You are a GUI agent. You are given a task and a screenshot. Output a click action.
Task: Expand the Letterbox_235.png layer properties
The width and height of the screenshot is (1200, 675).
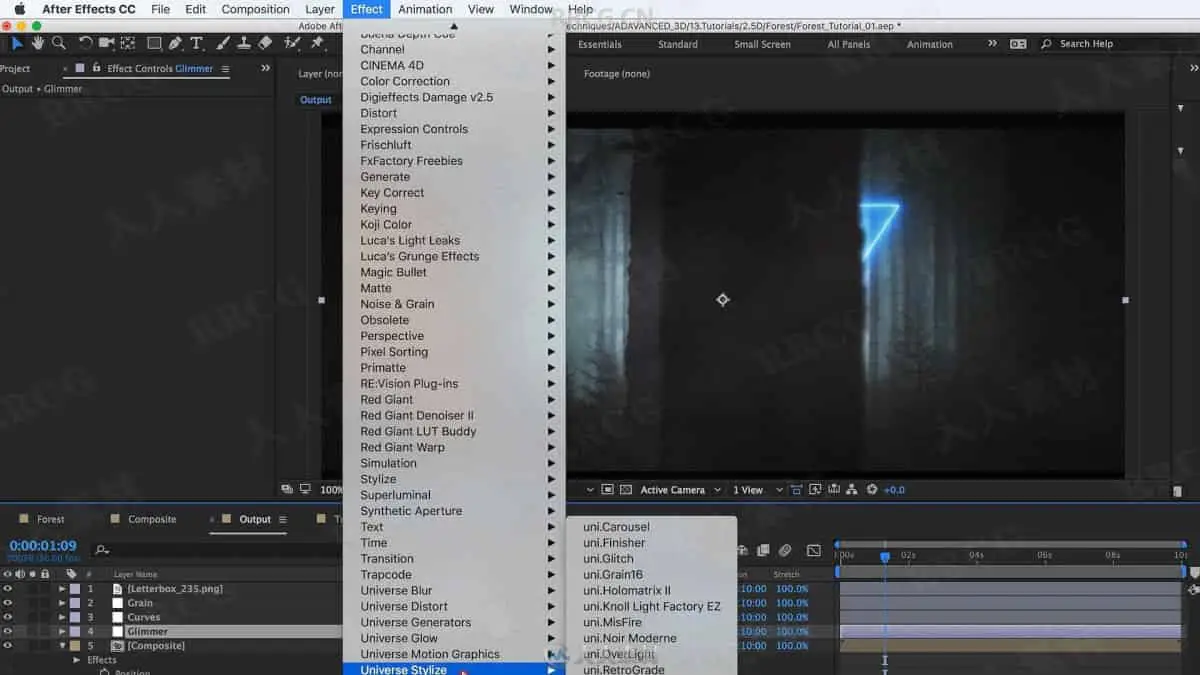pyautogui.click(x=62, y=589)
